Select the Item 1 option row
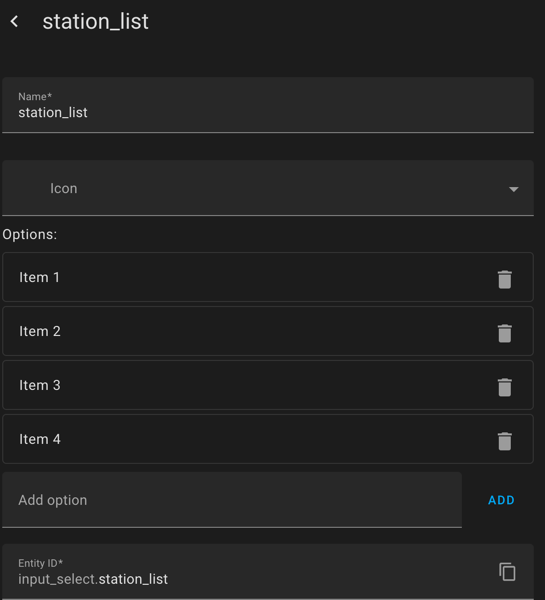Viewport: 545px width, 600px height. coord(268,277)
